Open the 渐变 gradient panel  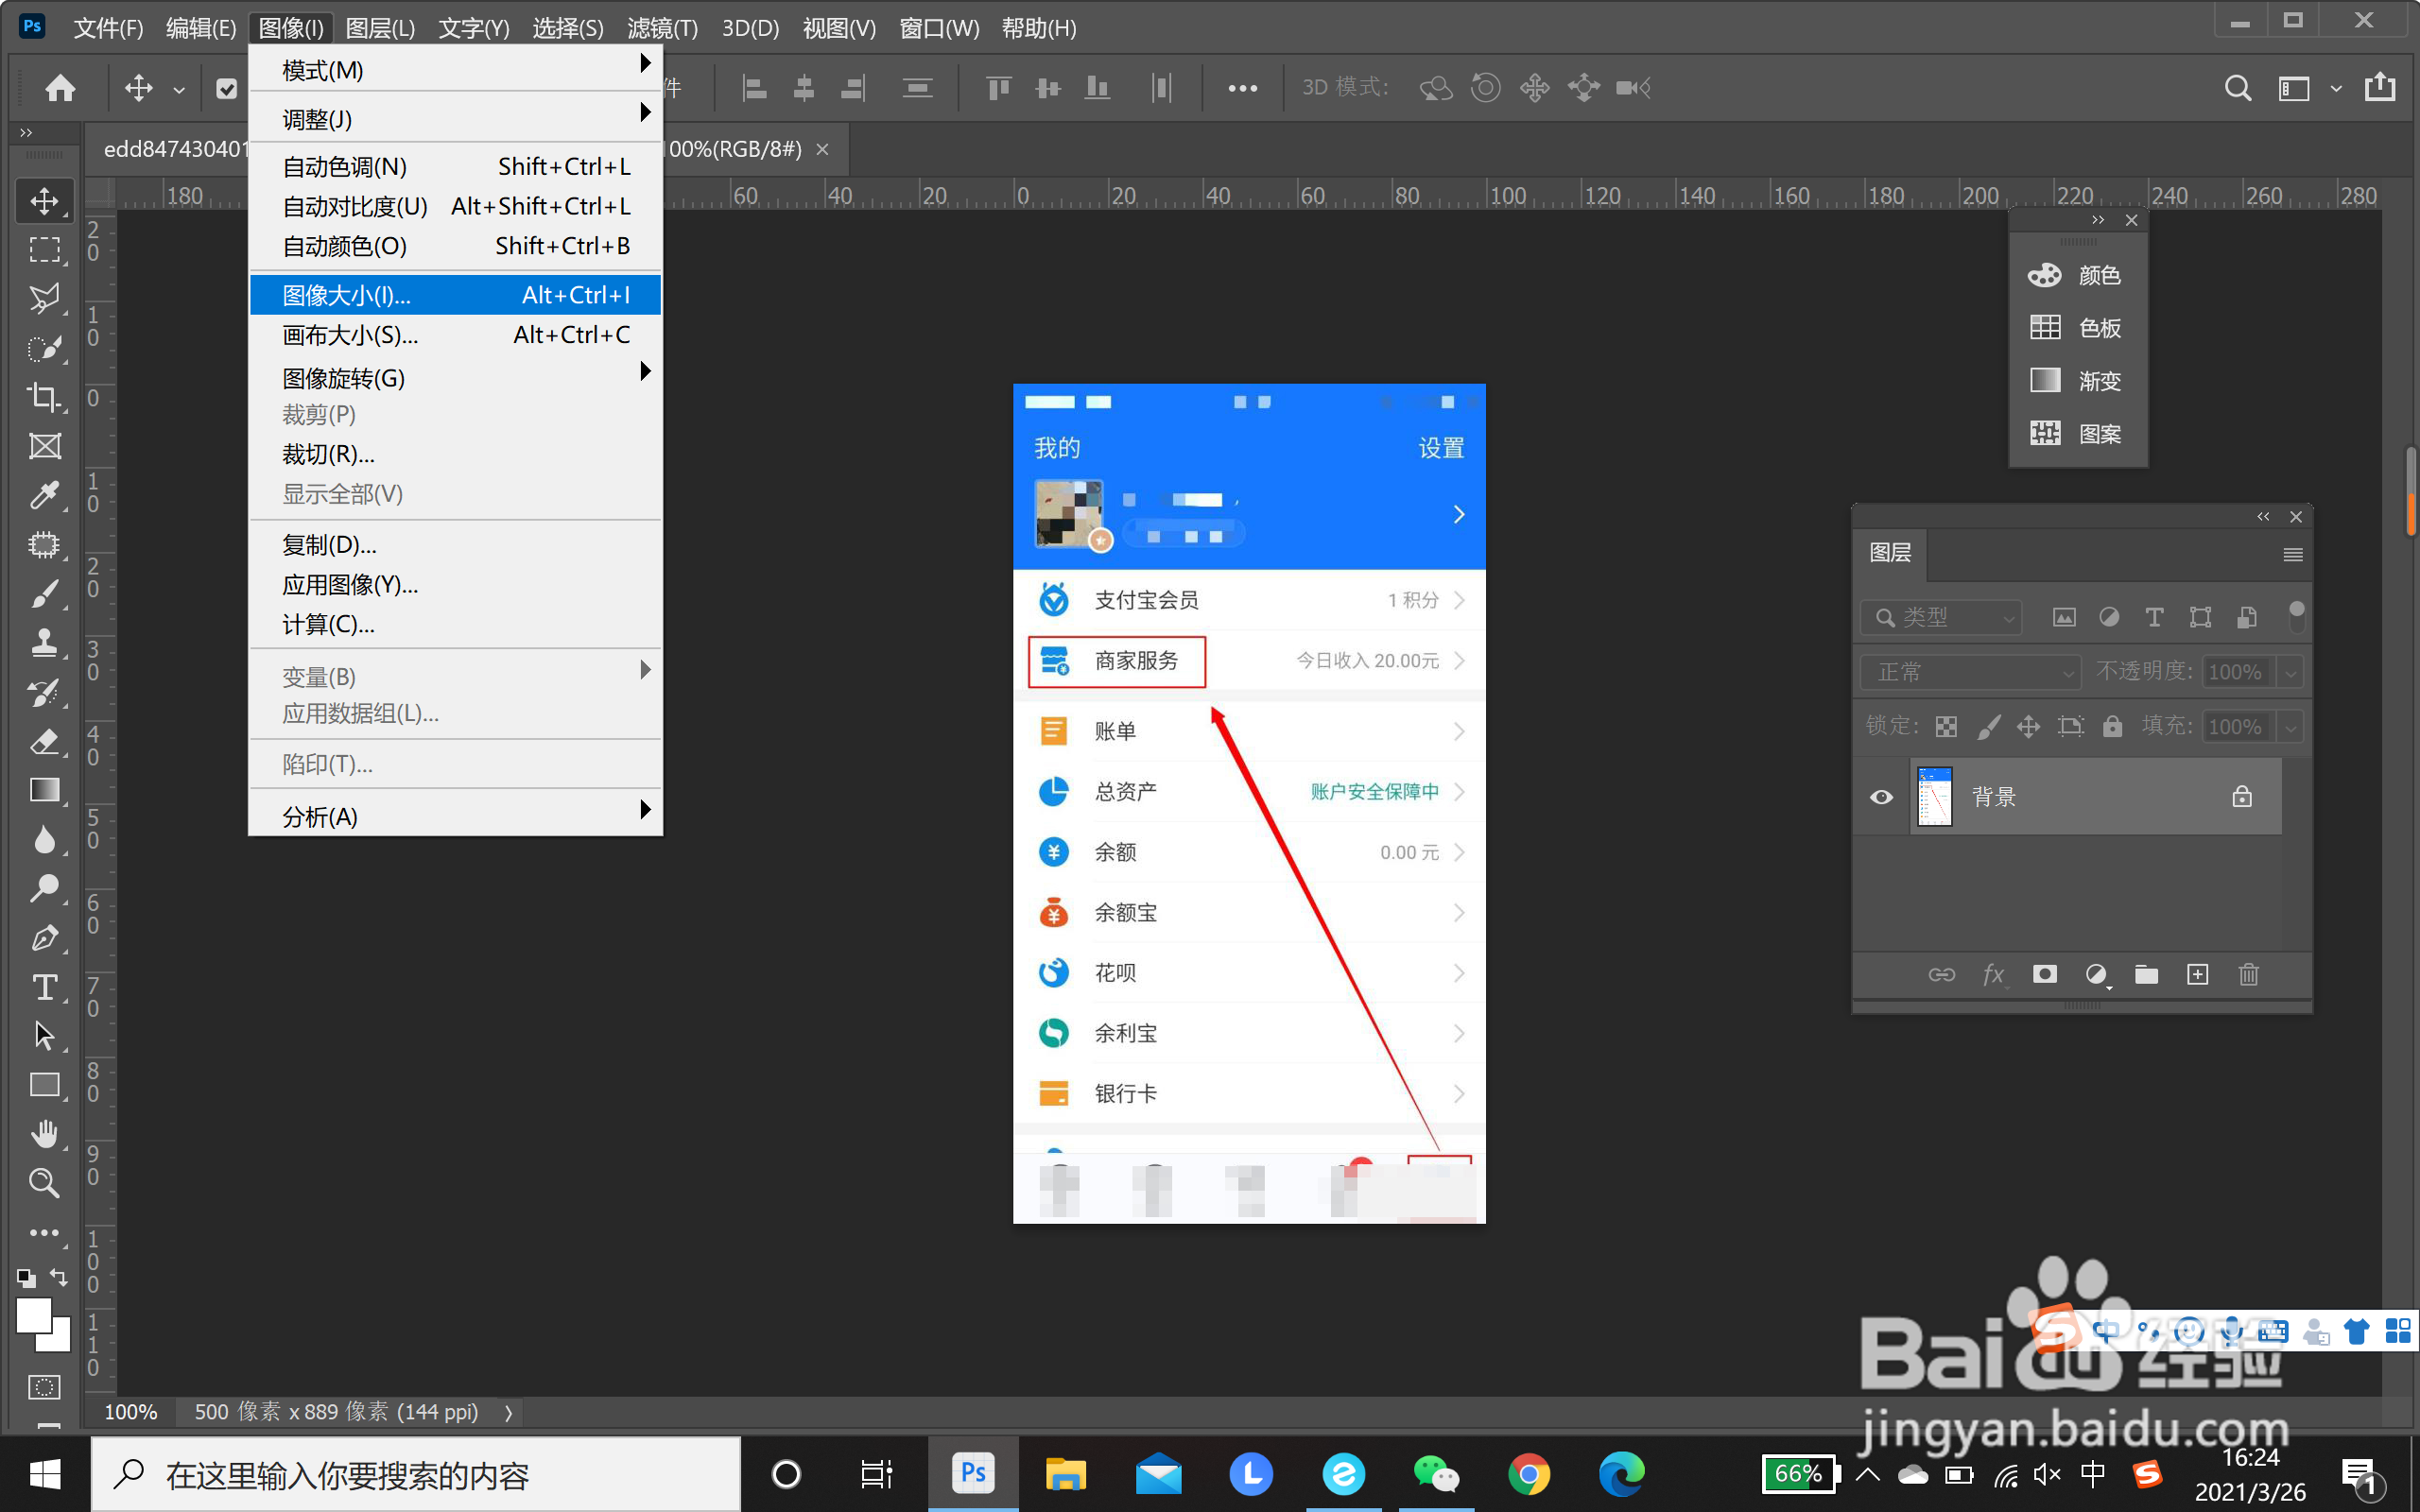2078,381
